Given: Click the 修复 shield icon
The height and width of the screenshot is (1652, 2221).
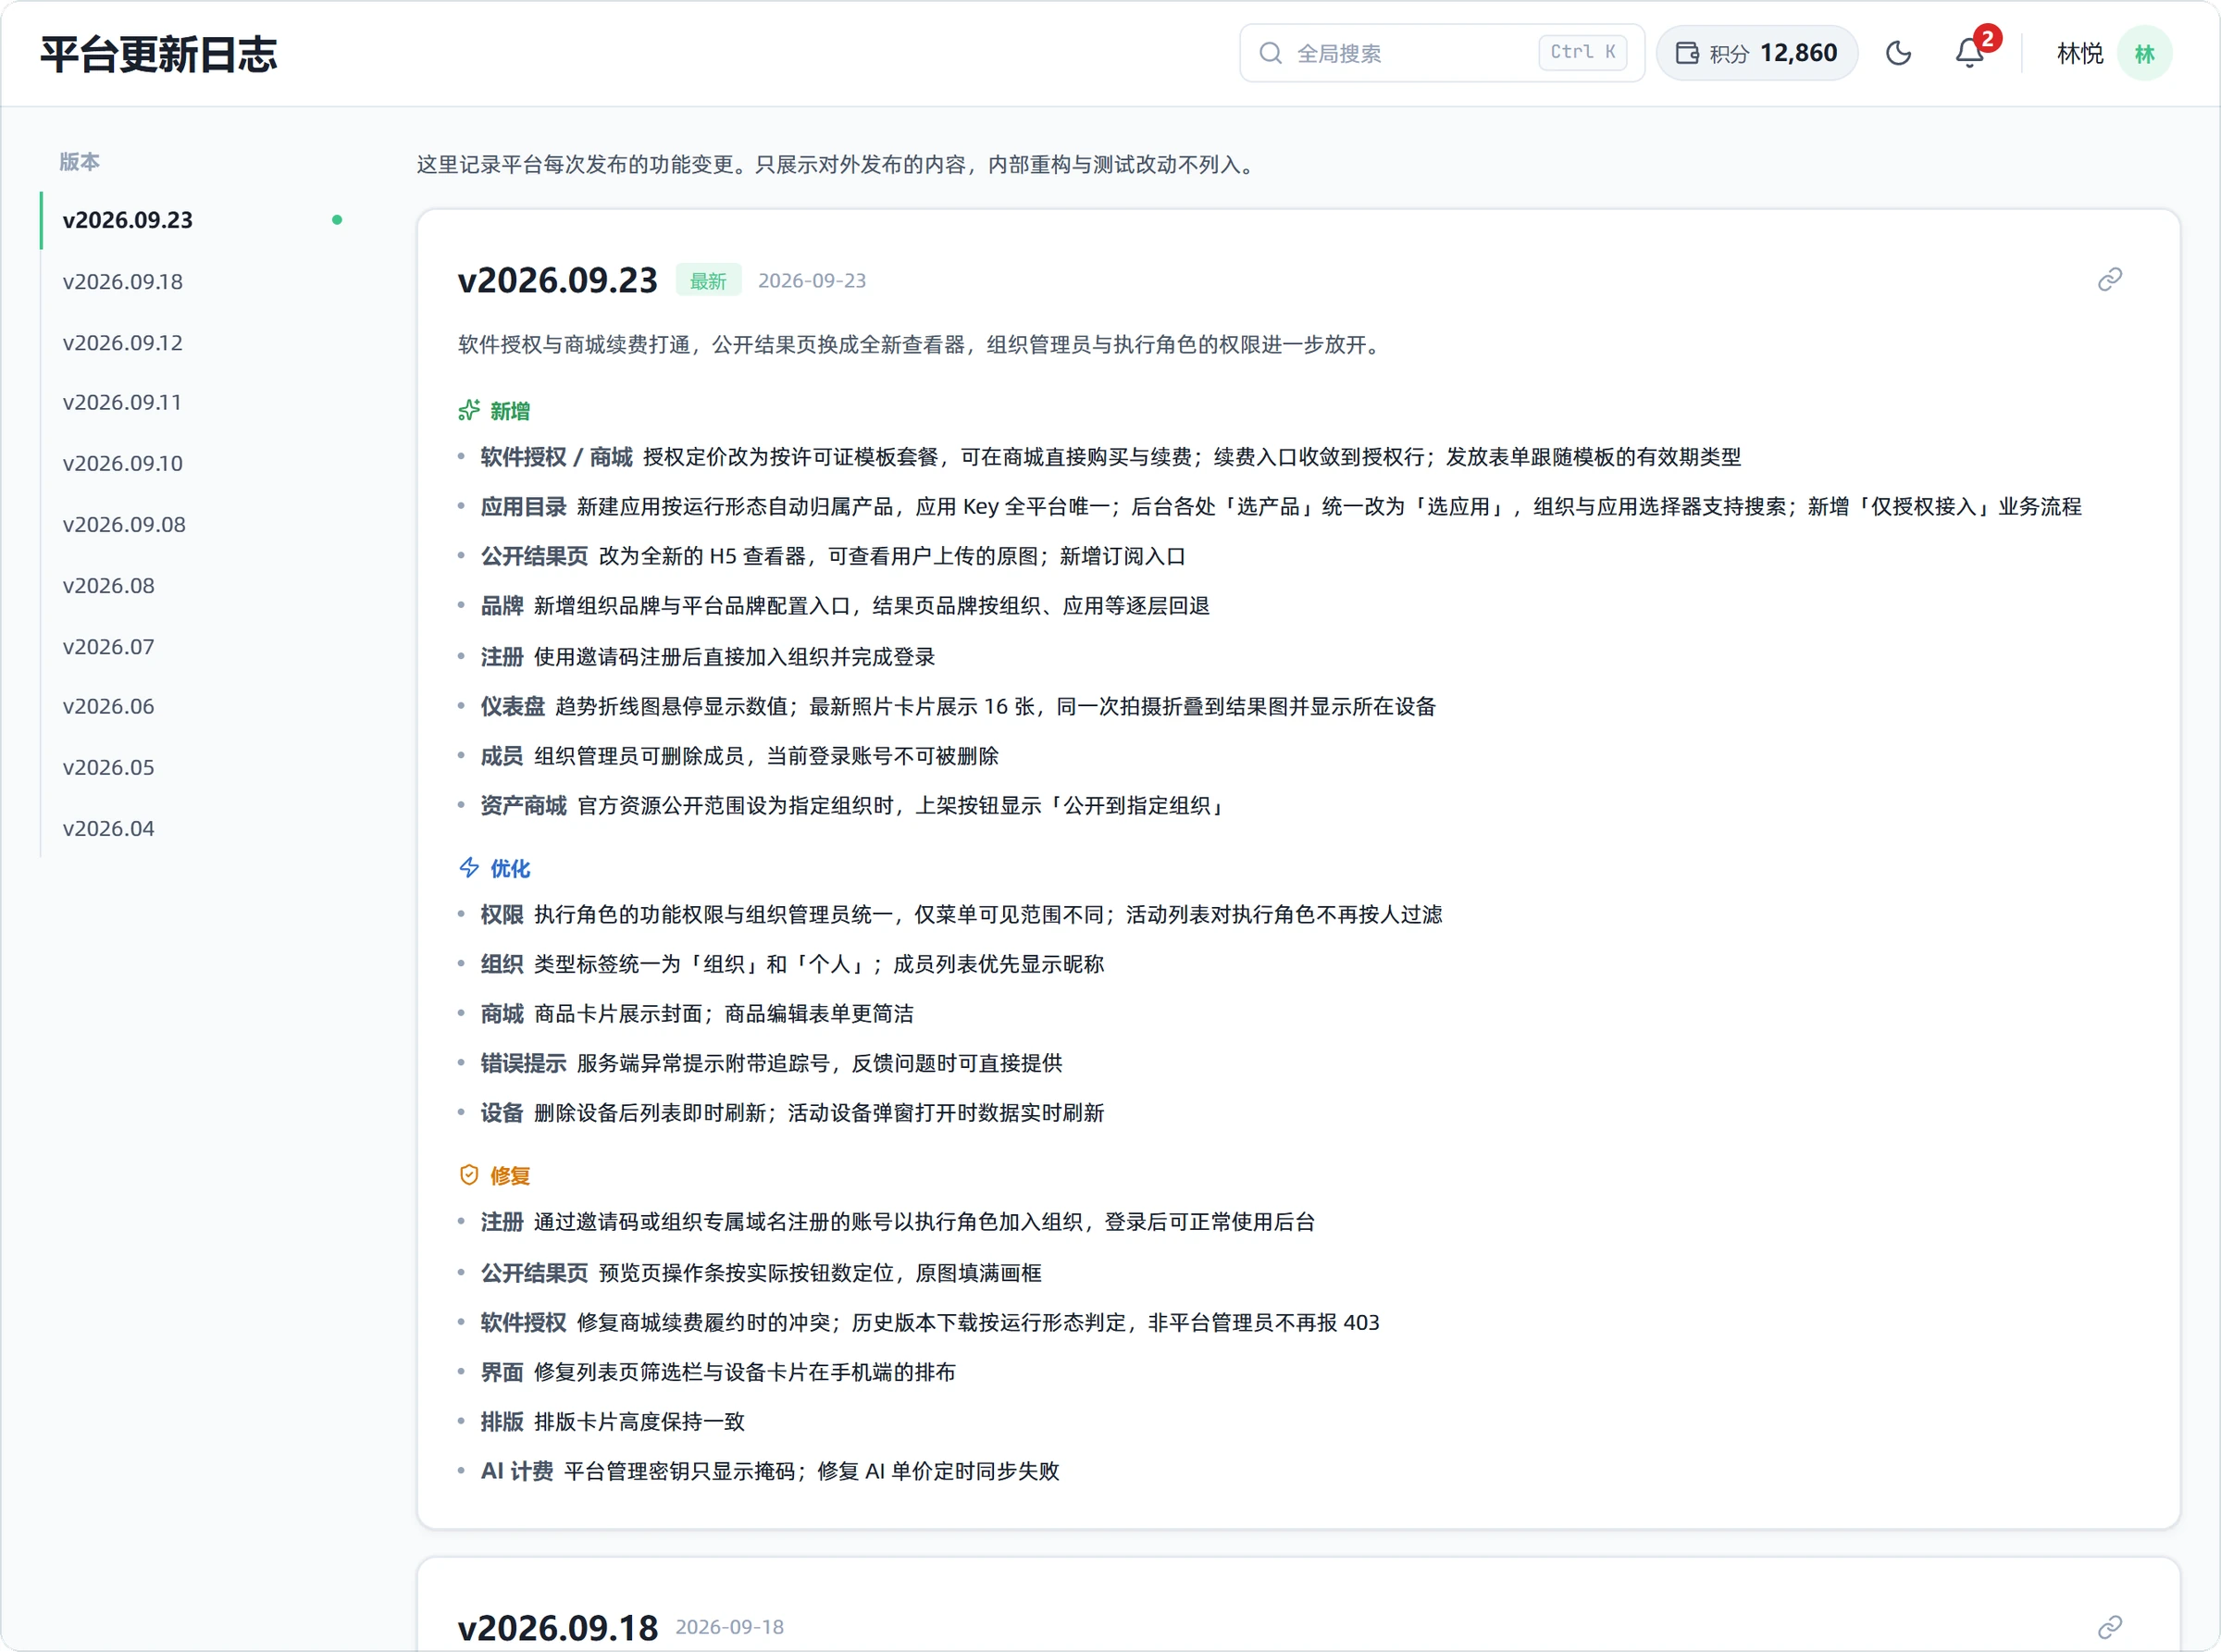Looking at the screenshot, I should pos(469,1175).
